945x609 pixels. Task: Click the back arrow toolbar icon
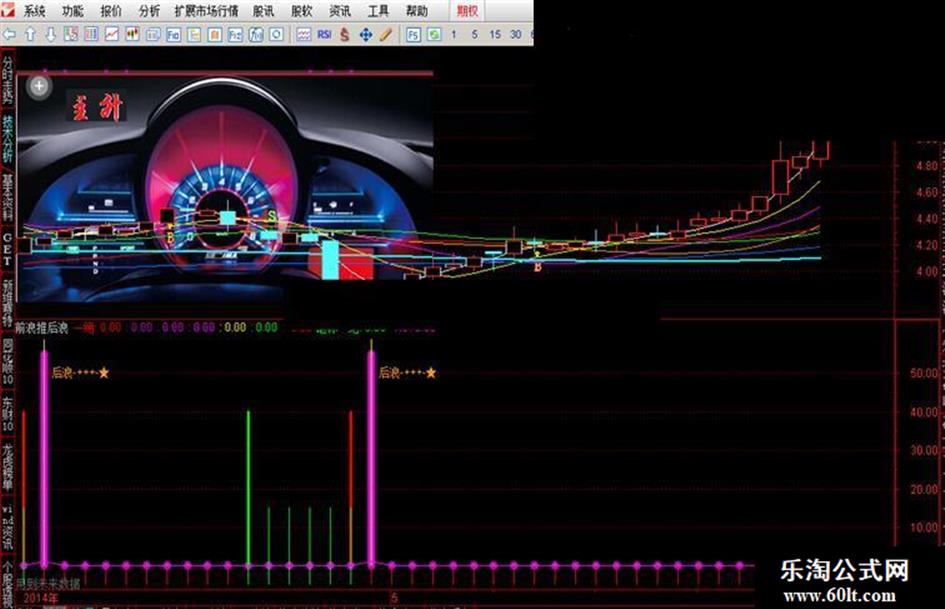[10, 34]
